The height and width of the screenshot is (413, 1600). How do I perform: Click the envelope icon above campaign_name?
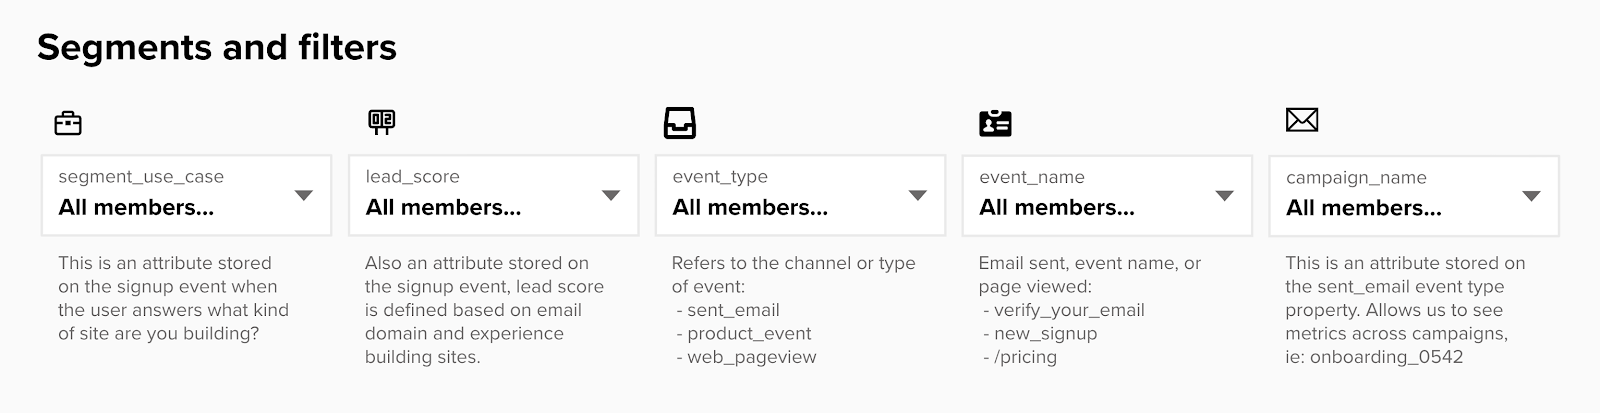click(1301, 121)
